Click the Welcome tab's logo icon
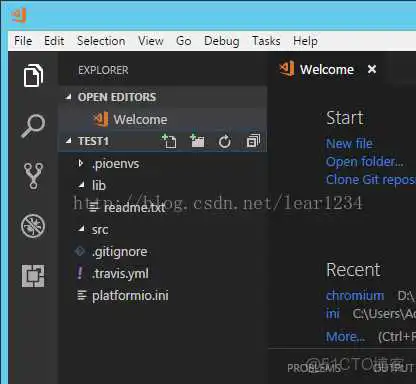 (287, 69)
